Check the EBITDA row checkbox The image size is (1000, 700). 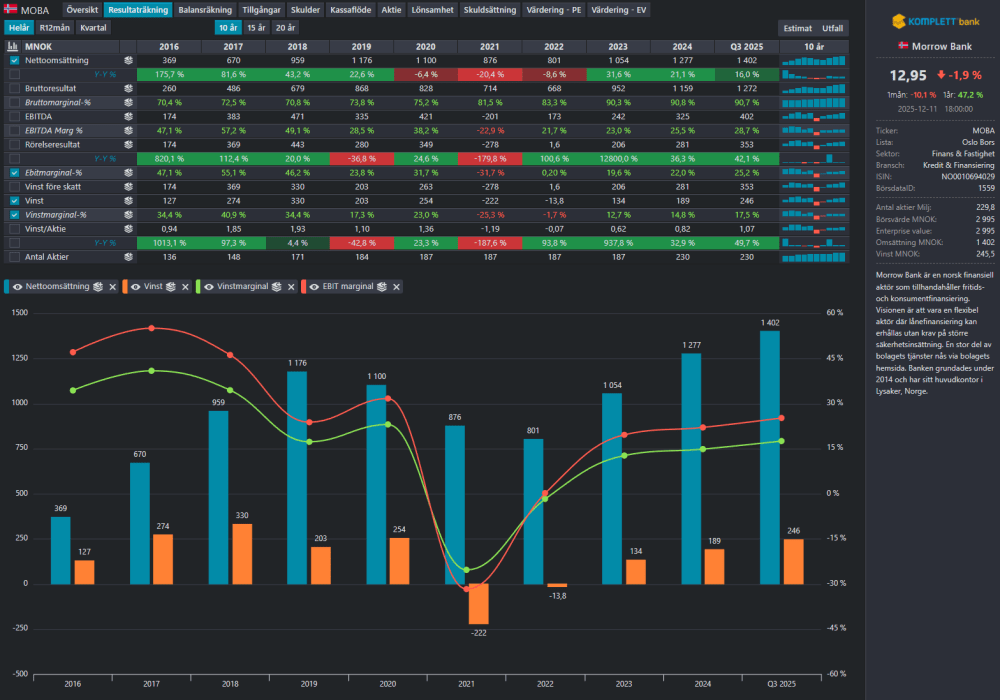[15, 117]
